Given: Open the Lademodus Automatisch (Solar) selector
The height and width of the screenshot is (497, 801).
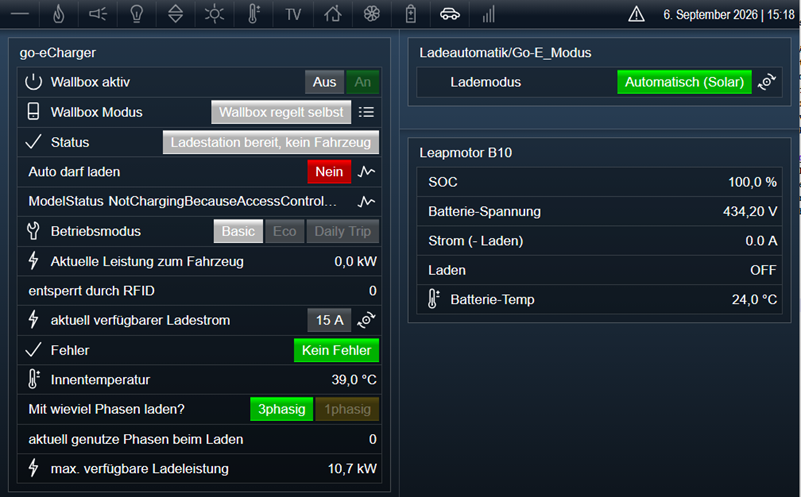Looking at the screenshot, I should coord(685,82).
